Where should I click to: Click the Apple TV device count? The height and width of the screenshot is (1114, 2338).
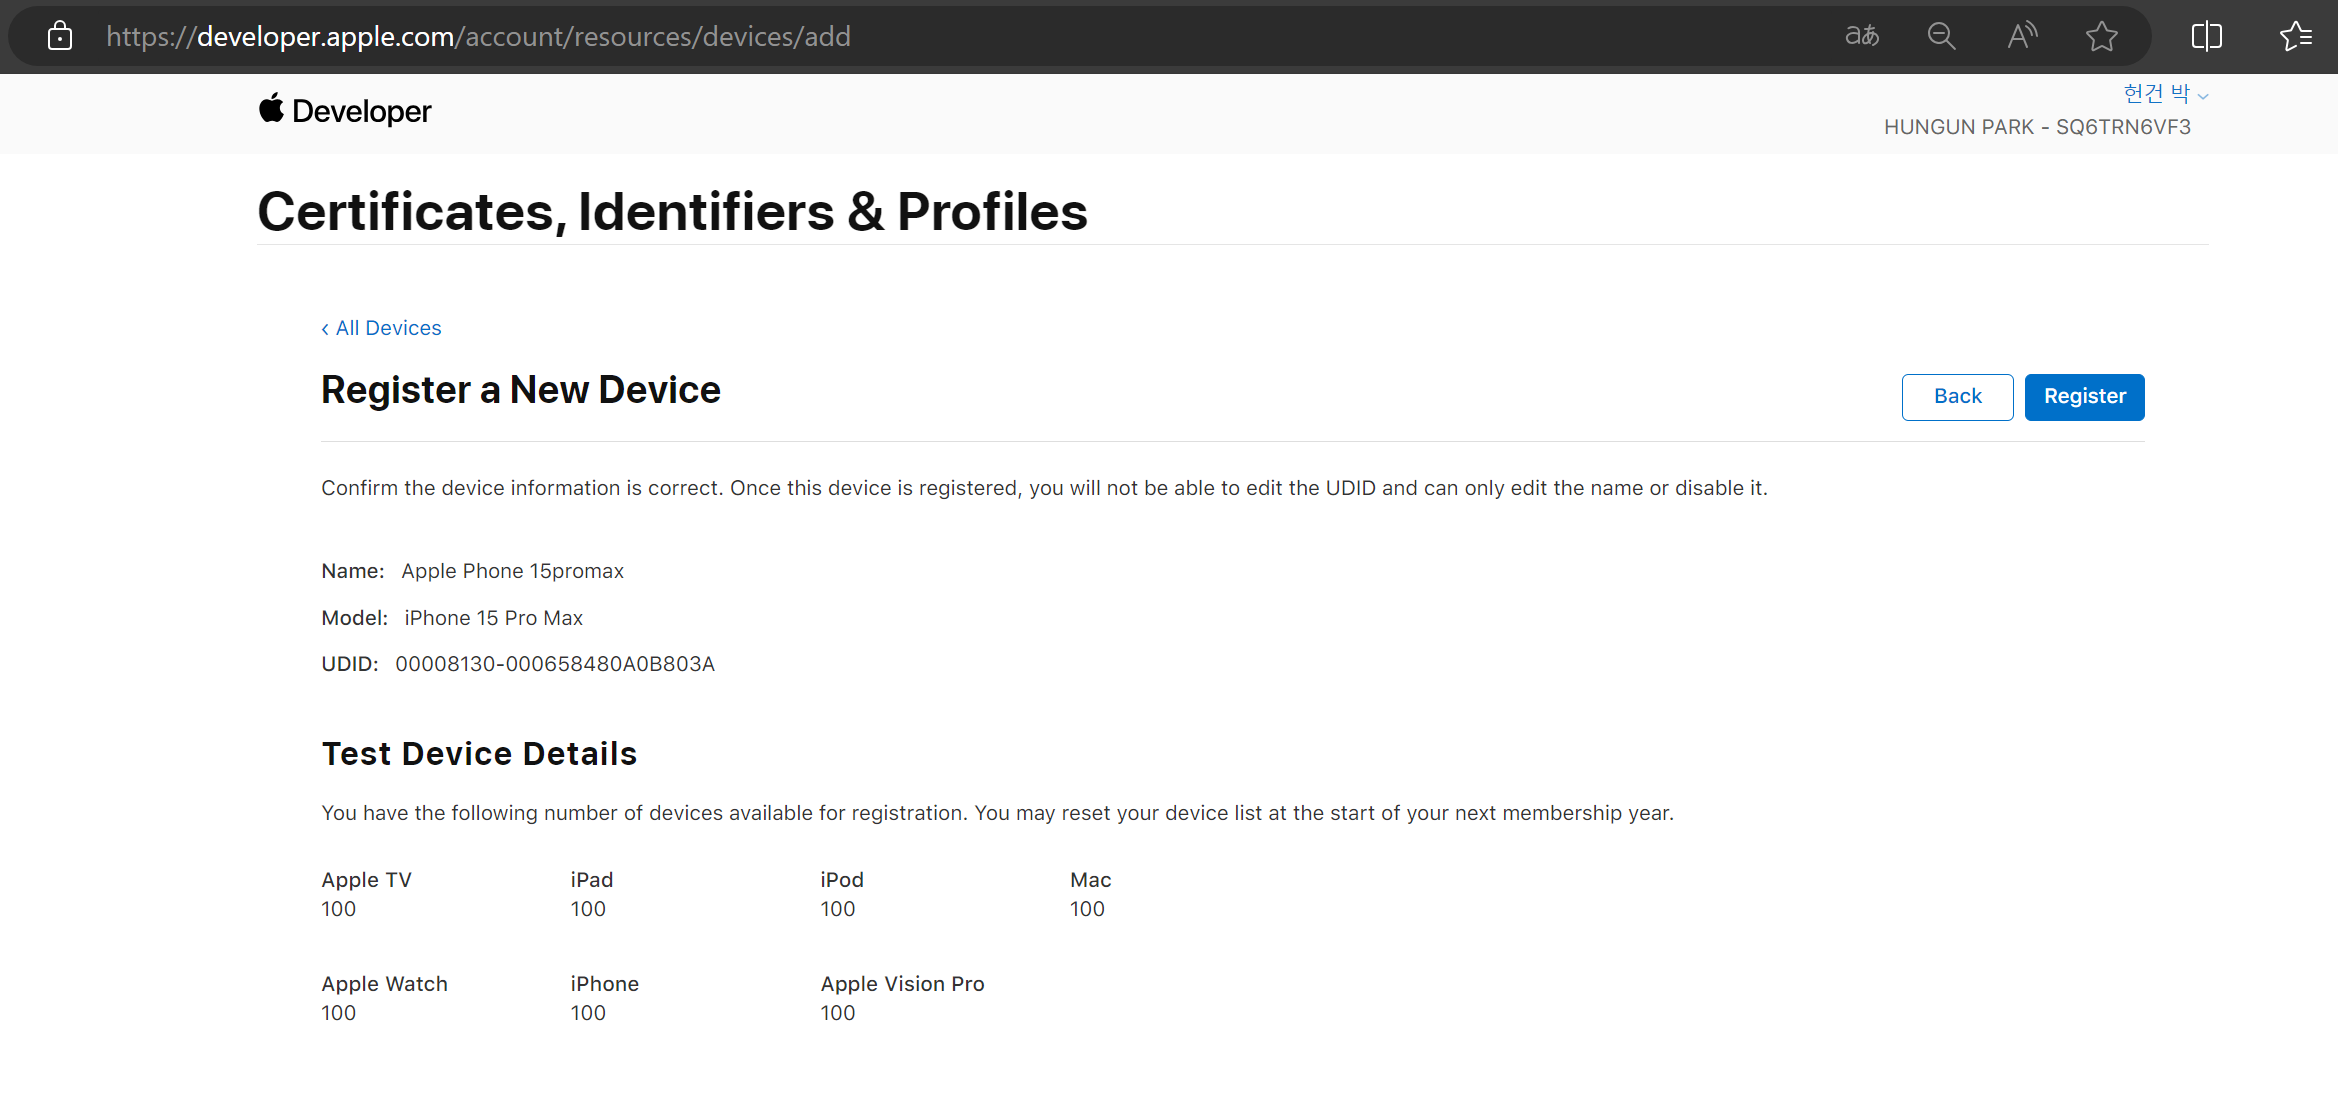338,909
